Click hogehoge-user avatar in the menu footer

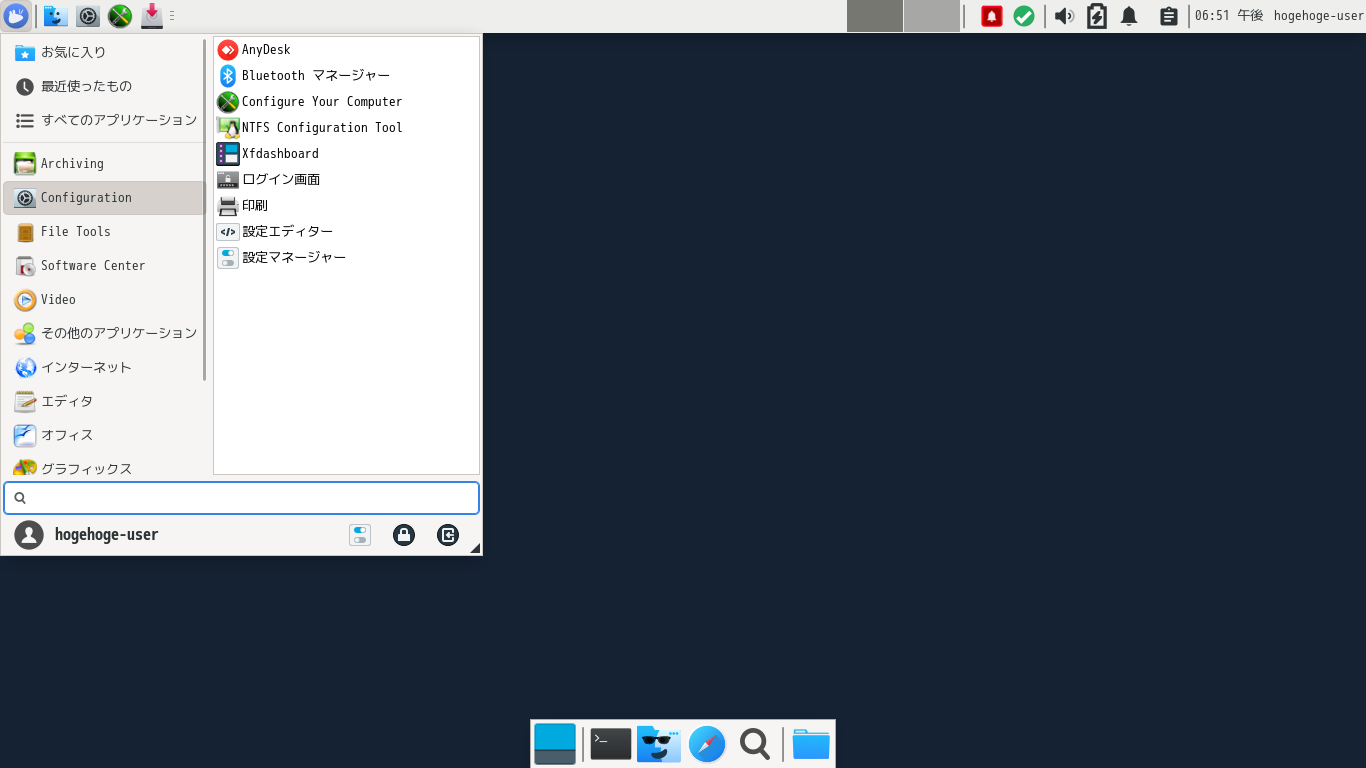[29, 535]
